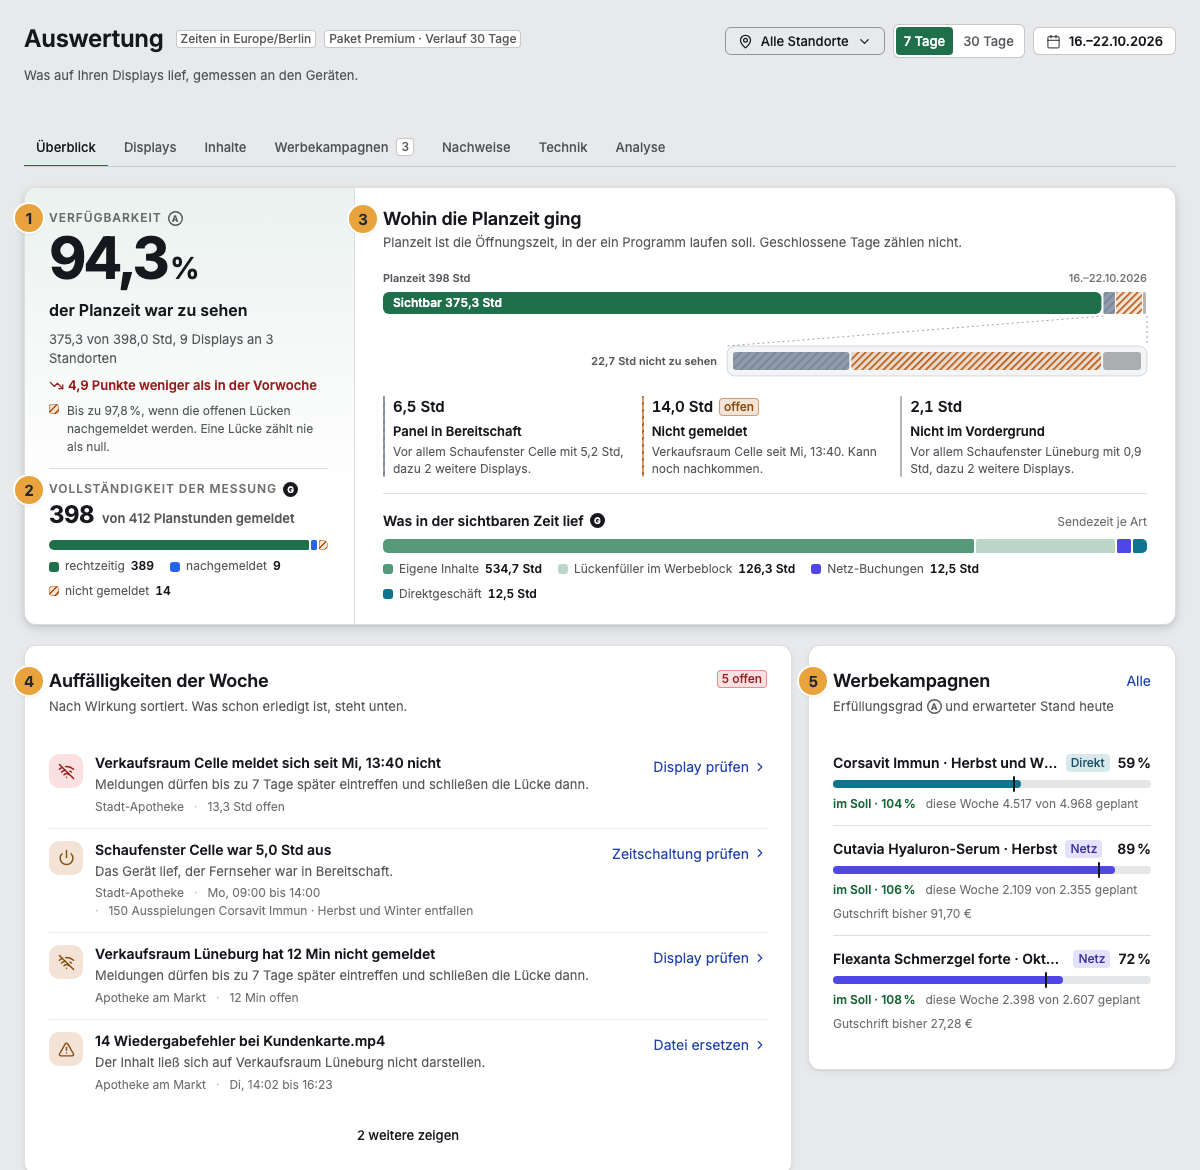Select the Überblick tab
The image size is (1200, 1170).
(x=66, y=147)
